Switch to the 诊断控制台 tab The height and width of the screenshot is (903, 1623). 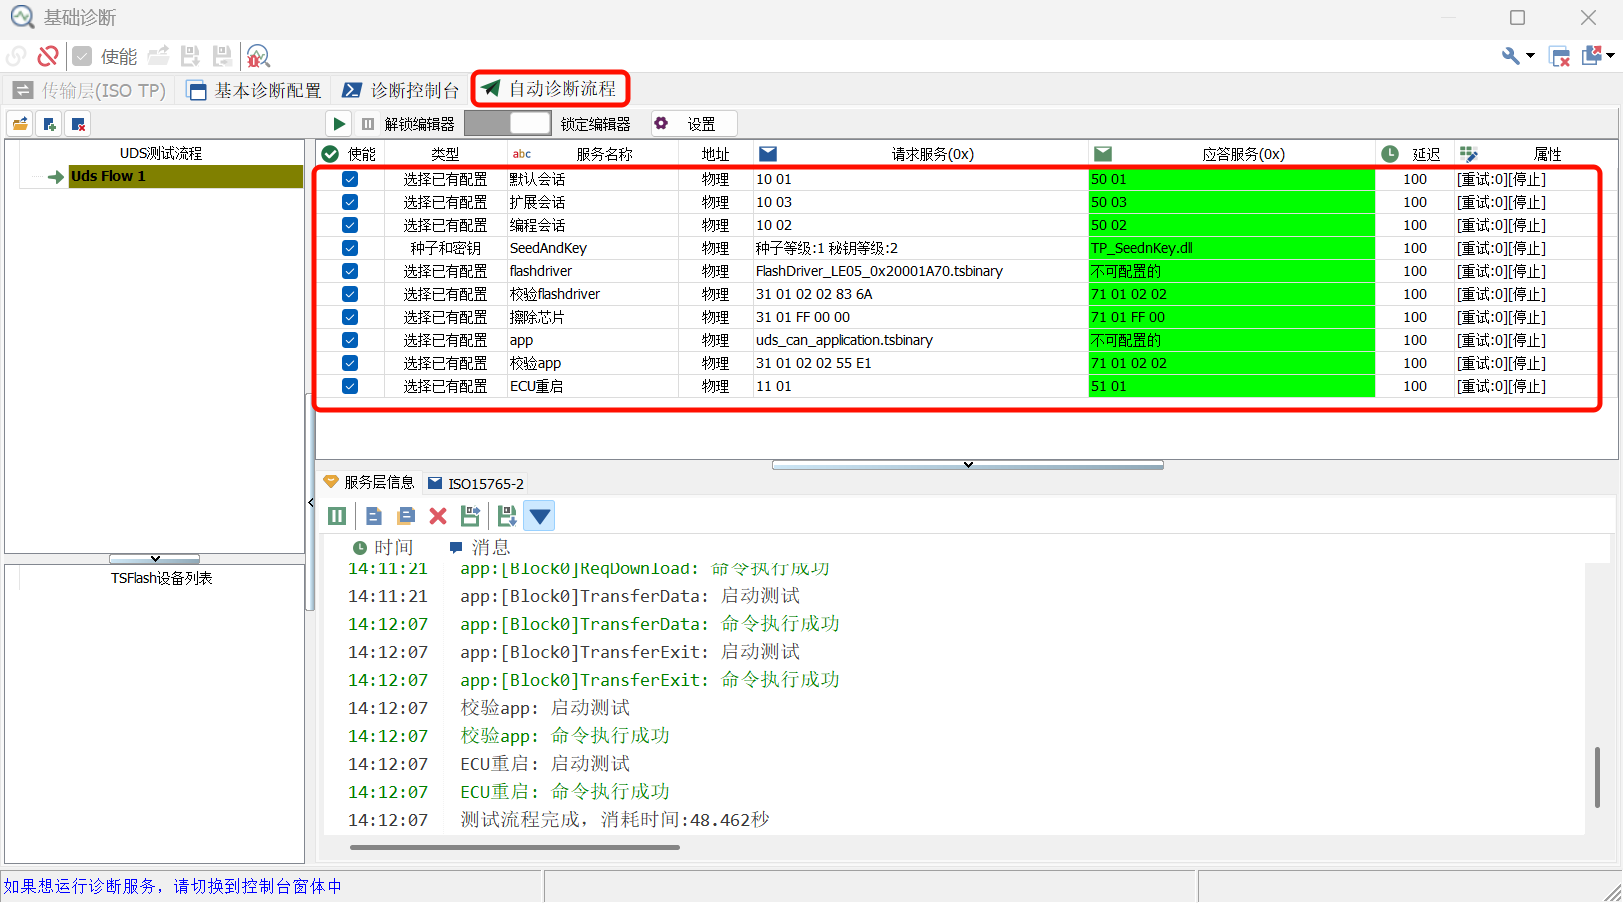401,90
